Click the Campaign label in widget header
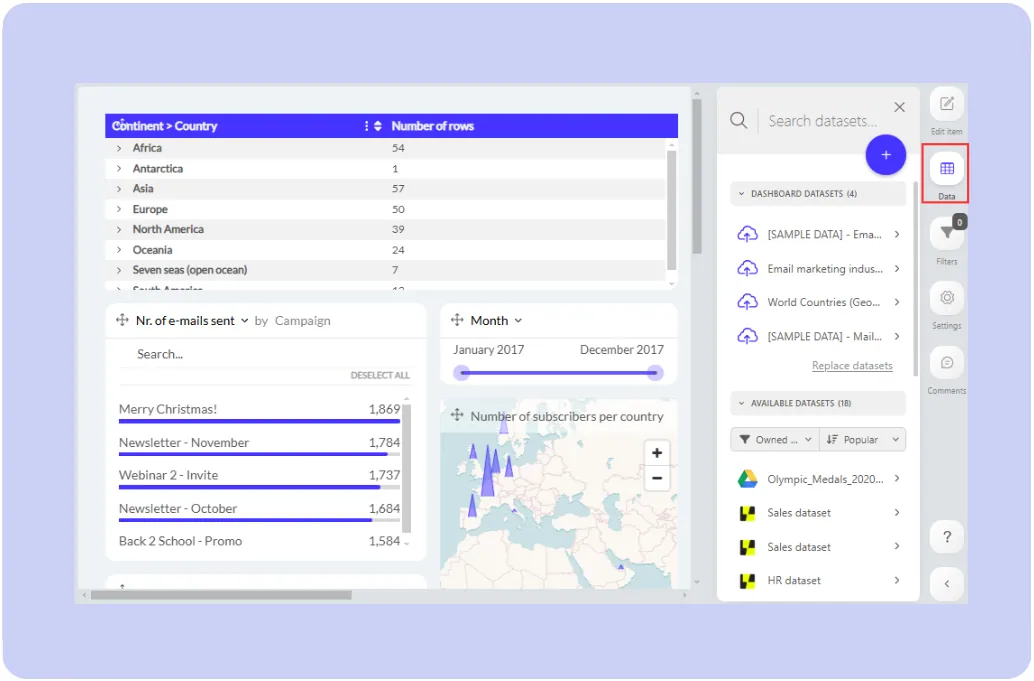Screen dimensions: 1034x681 pyautogui.click(x=303, y=320)
